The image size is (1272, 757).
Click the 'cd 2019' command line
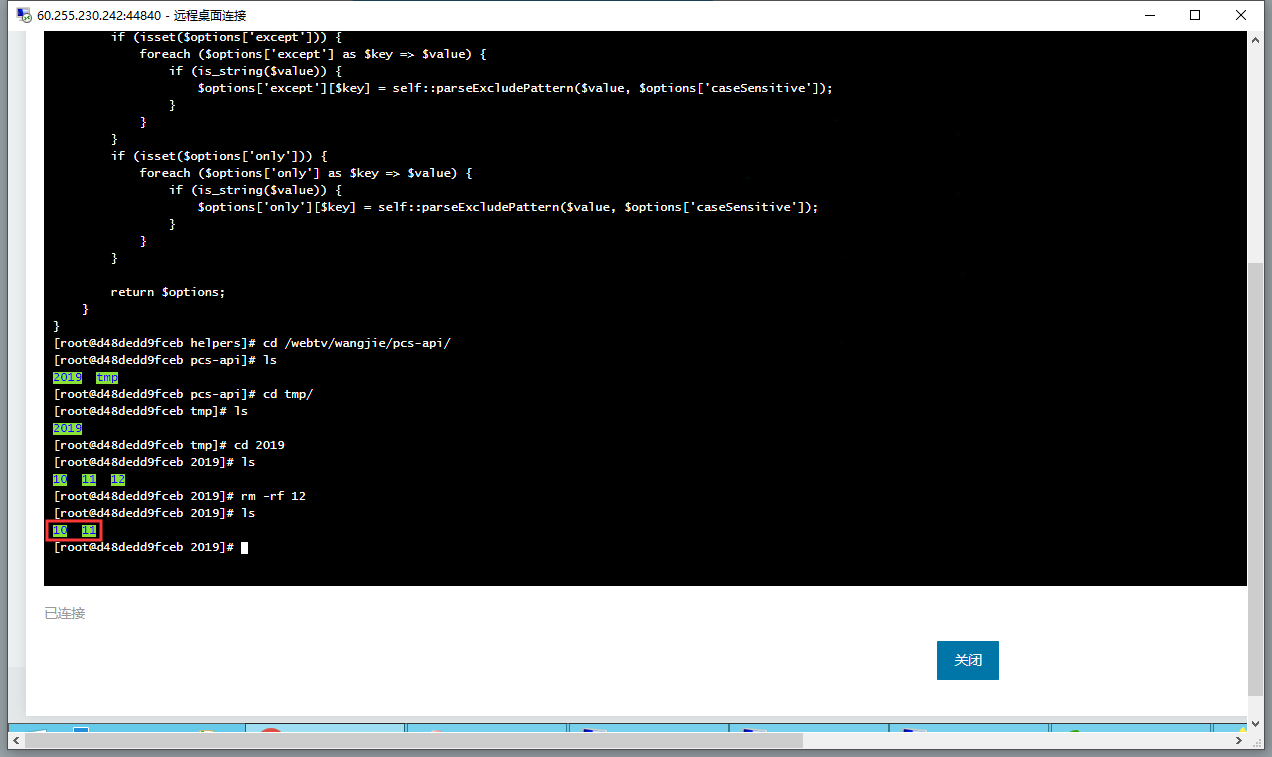click(169, 445)
